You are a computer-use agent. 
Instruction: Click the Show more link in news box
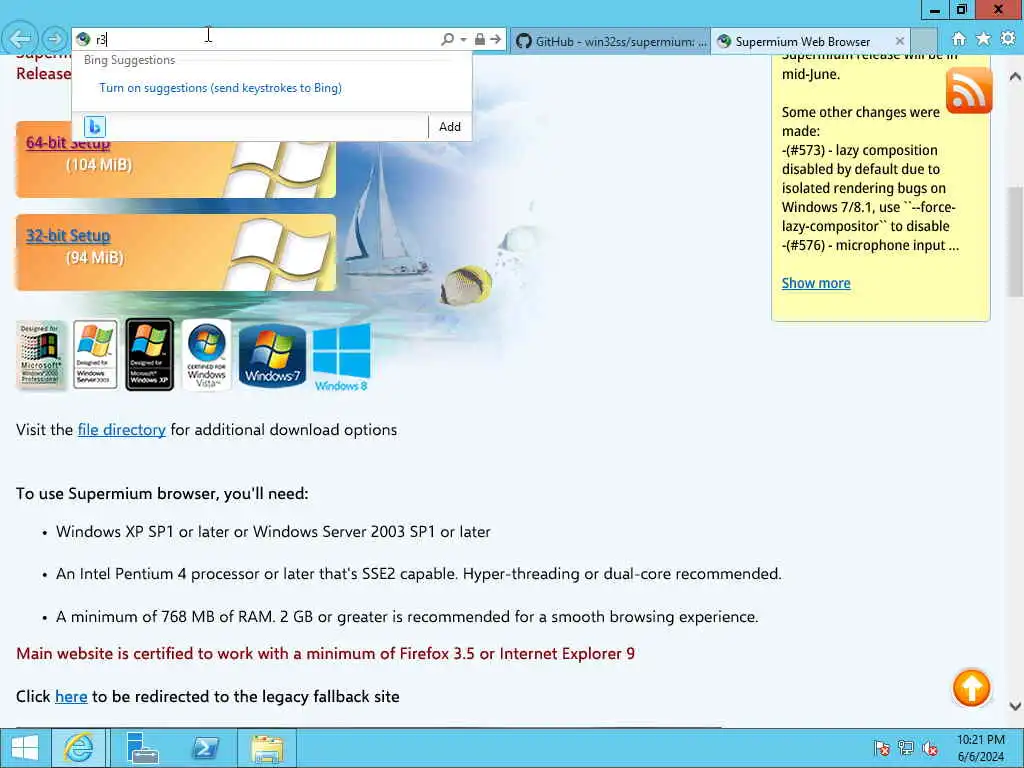click(816, 283)
